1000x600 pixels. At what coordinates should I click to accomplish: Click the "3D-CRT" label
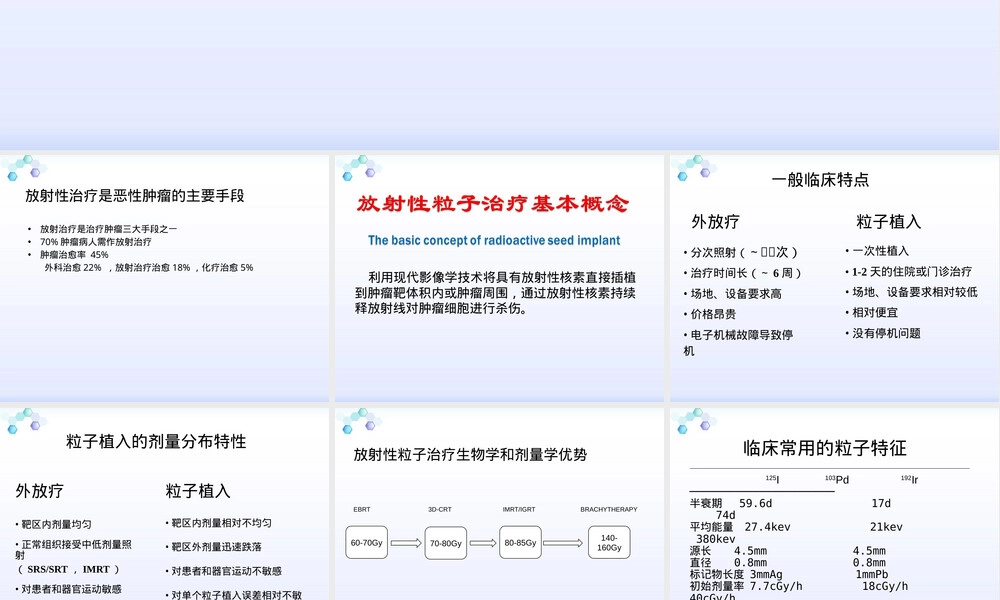(x=440, y=509)
